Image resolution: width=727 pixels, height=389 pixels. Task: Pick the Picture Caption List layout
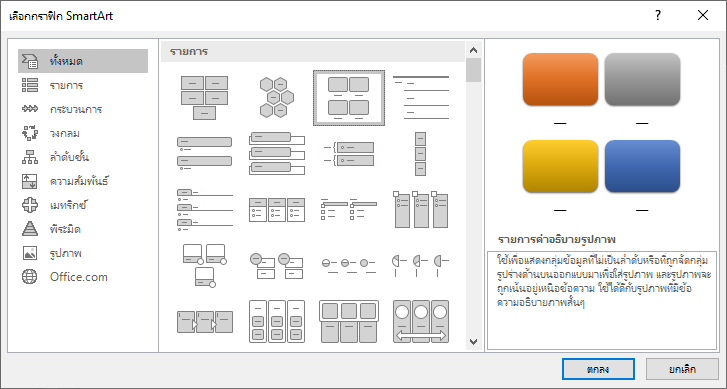(349, 98)
